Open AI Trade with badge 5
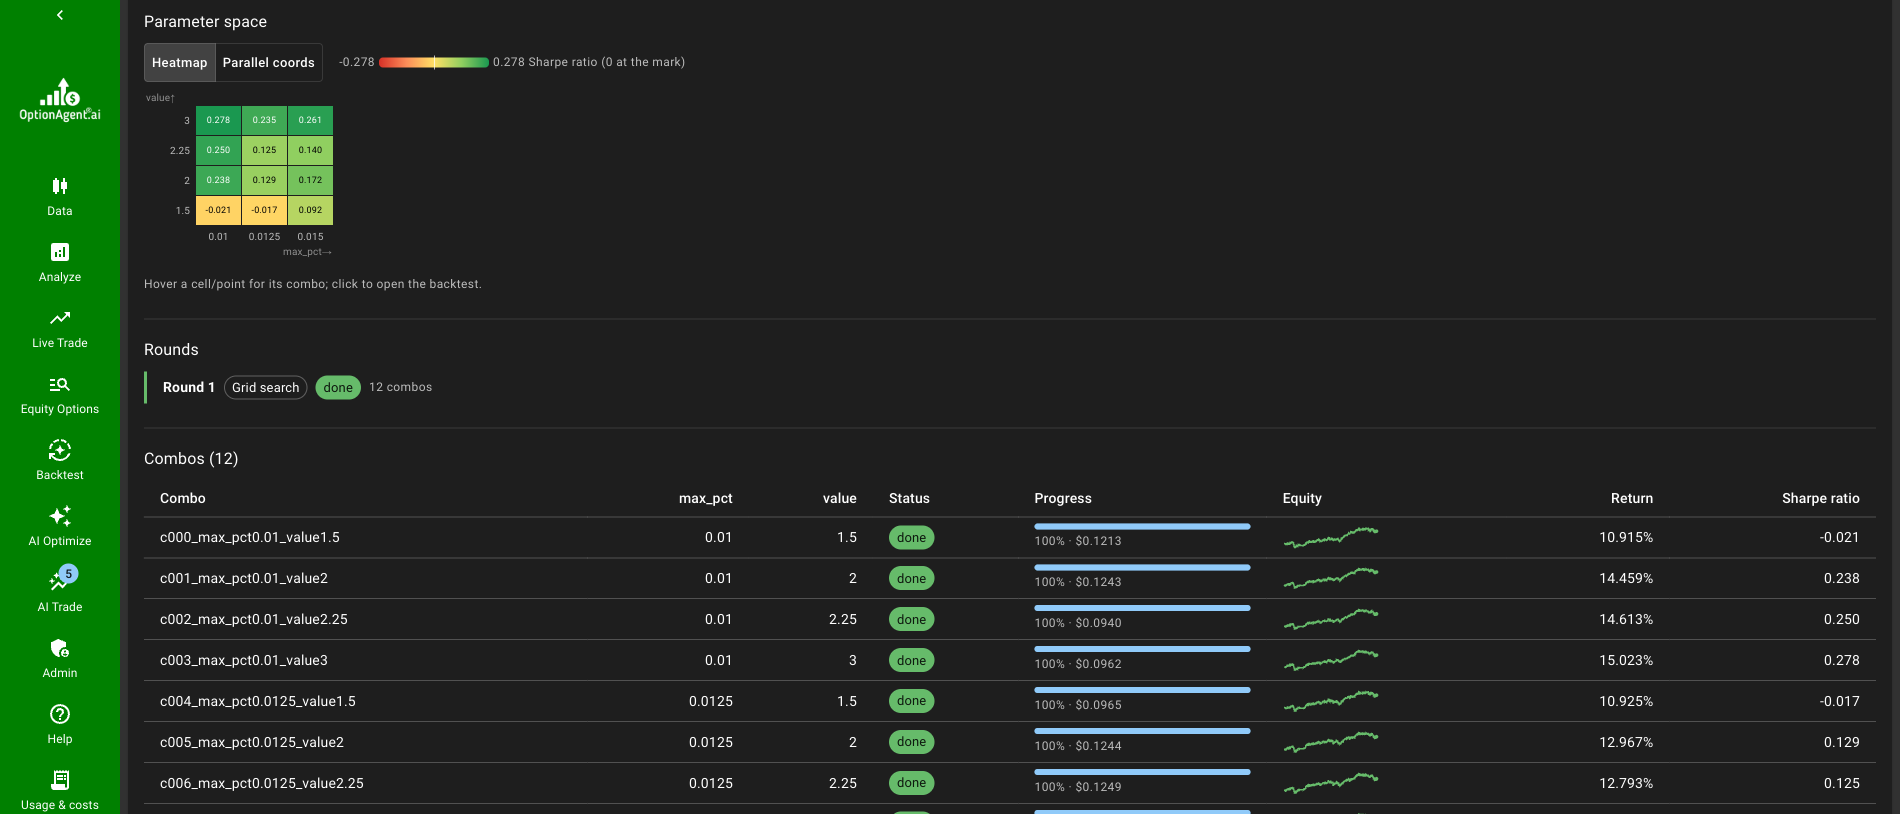The width and height of the screenshot is (1900, 814). pos(60,590)
